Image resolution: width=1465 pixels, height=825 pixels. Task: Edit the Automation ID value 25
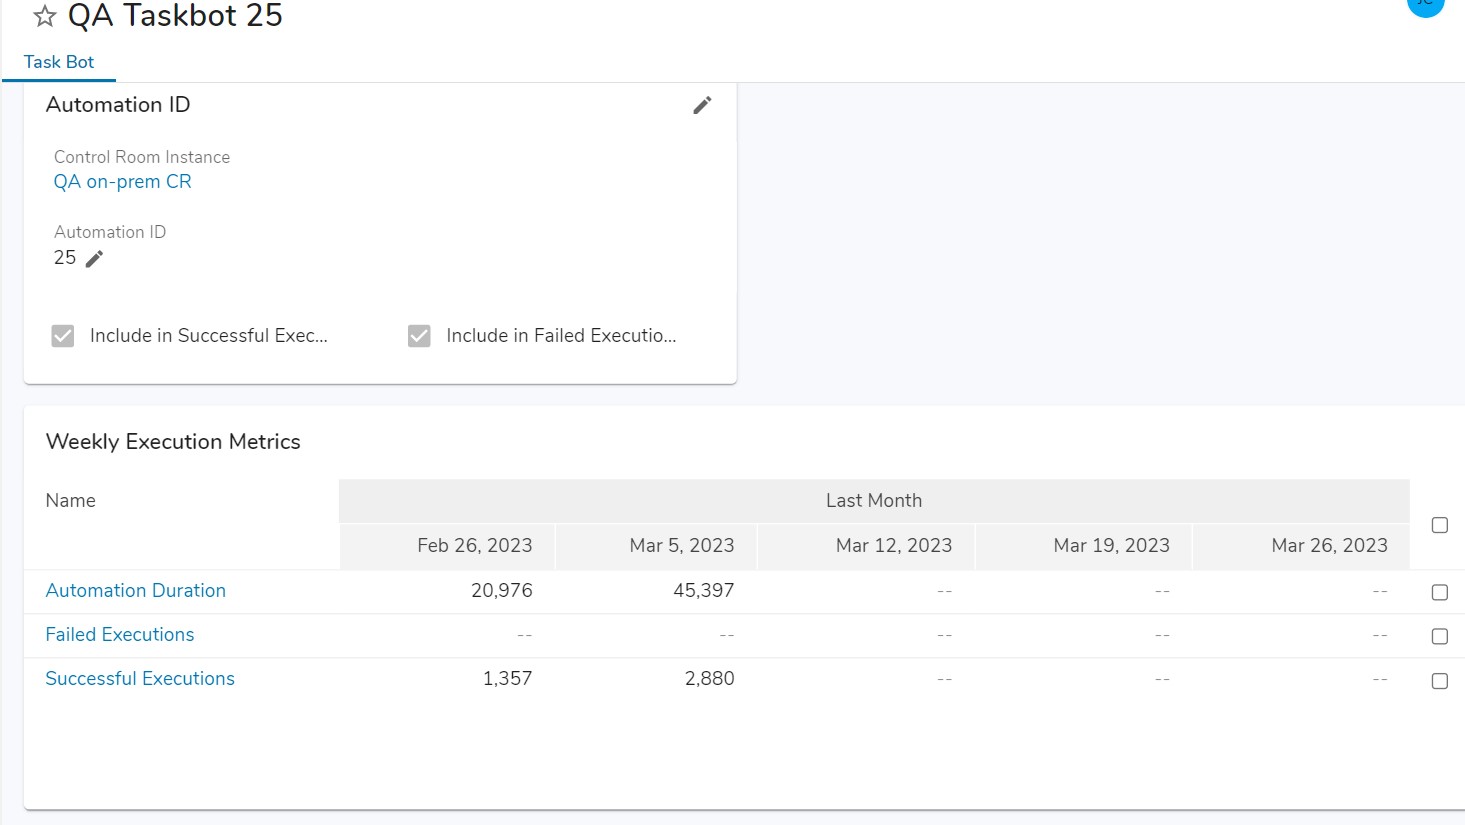pos(94,259)
